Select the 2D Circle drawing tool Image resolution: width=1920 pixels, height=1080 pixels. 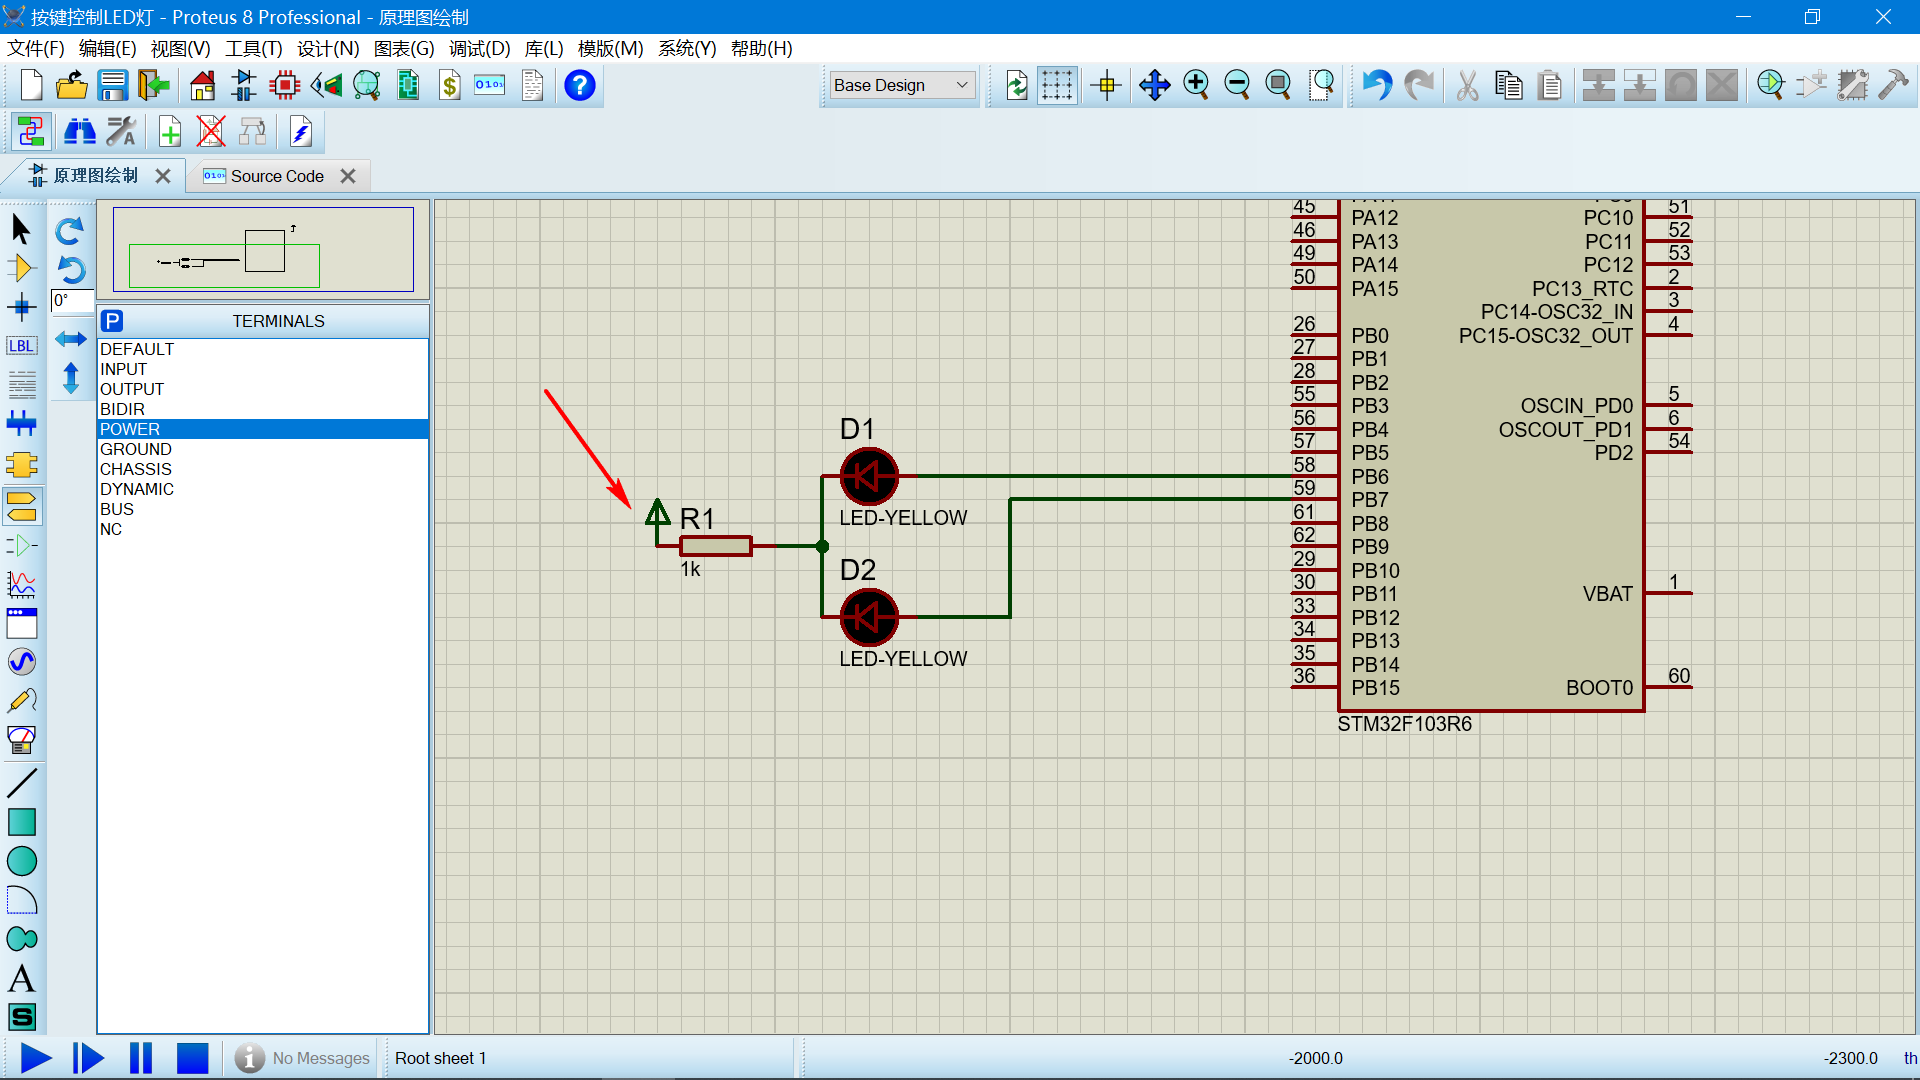click(21, 861)
